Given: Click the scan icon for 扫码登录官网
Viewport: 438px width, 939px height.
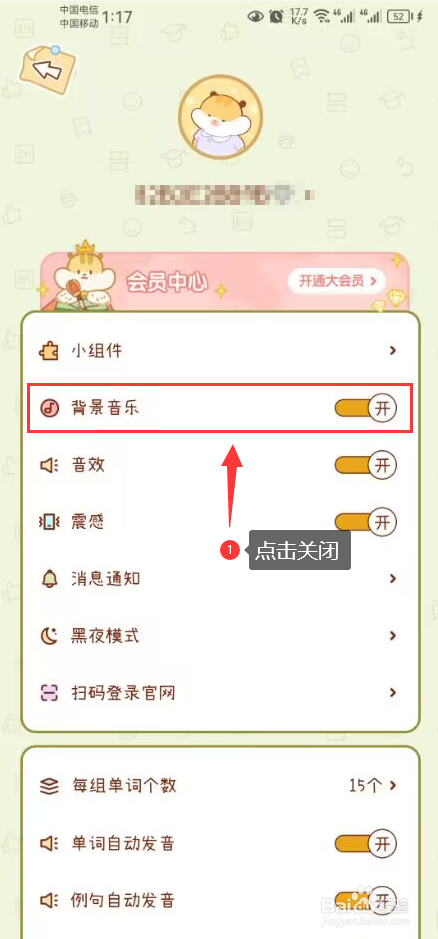Looking at the screenshot, I should 49,693.
